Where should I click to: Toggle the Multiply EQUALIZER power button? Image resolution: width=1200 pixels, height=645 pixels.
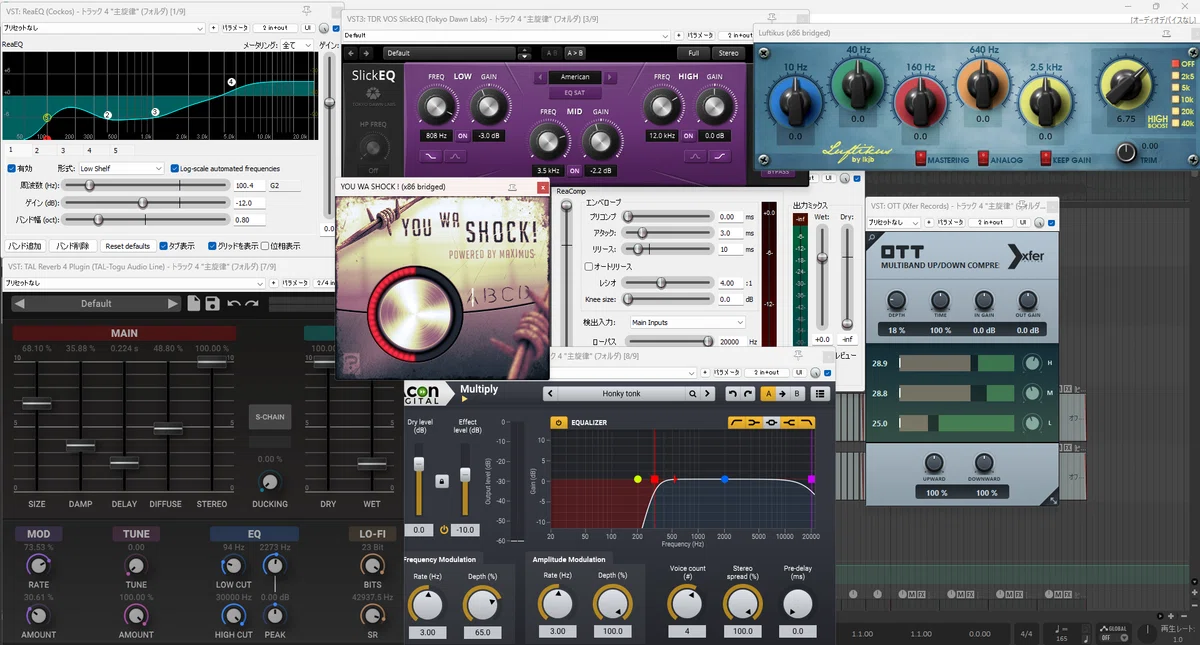tap(559, 423)
